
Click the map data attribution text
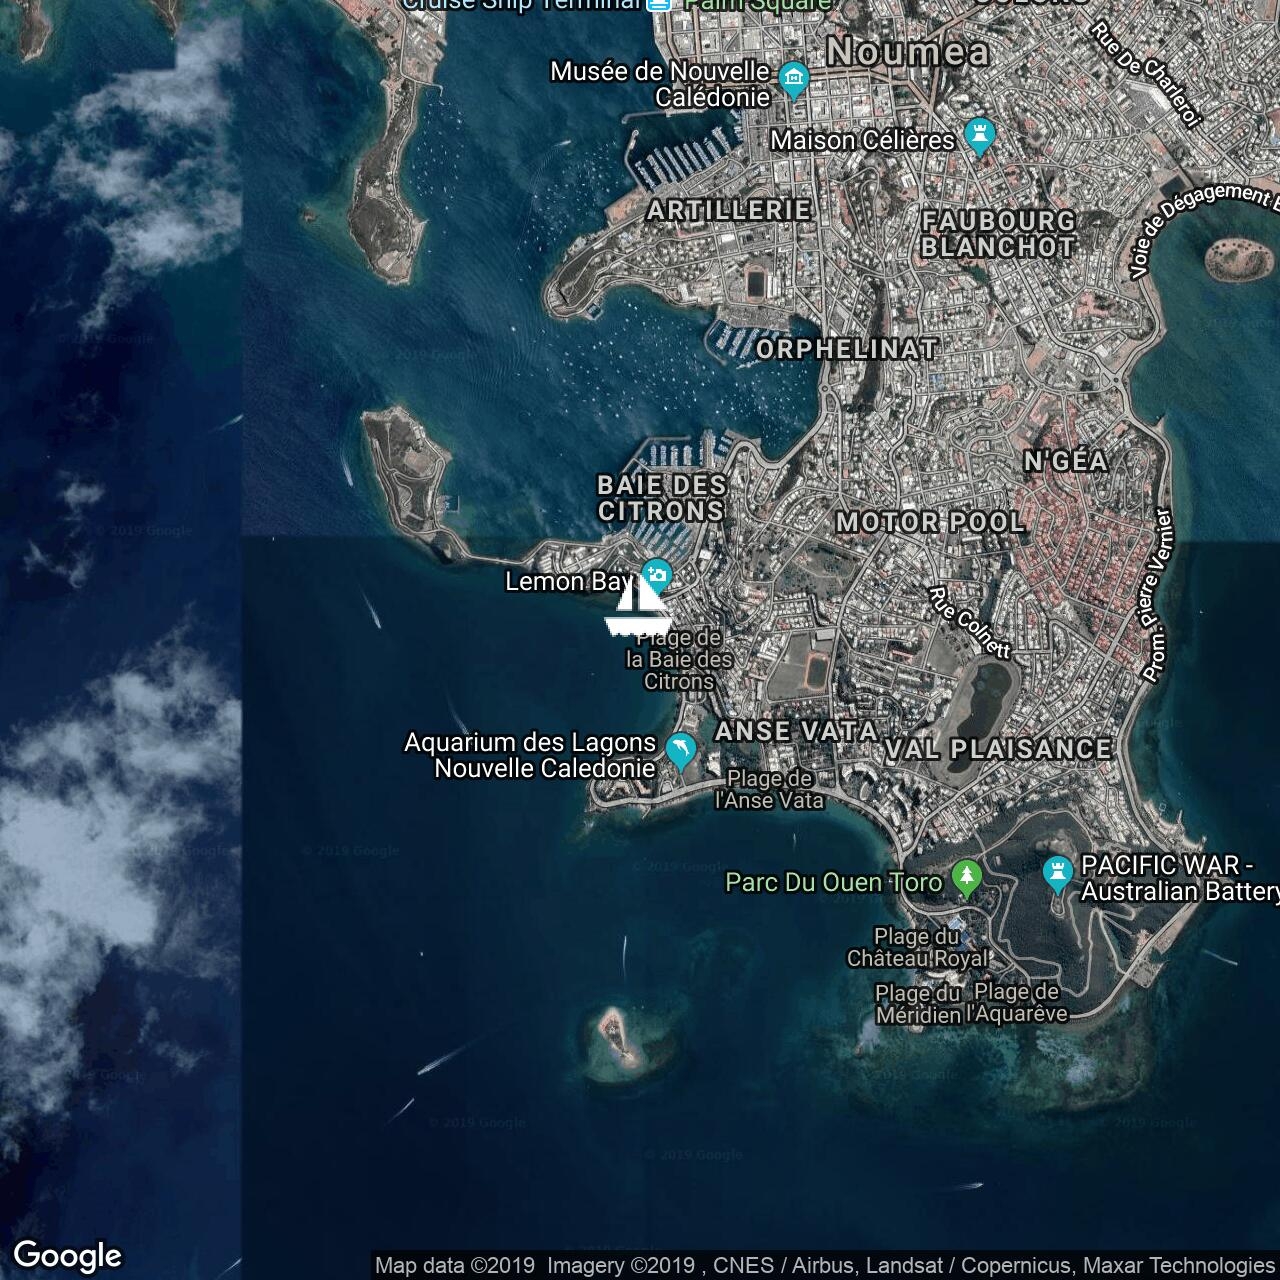click(825, 1266)
